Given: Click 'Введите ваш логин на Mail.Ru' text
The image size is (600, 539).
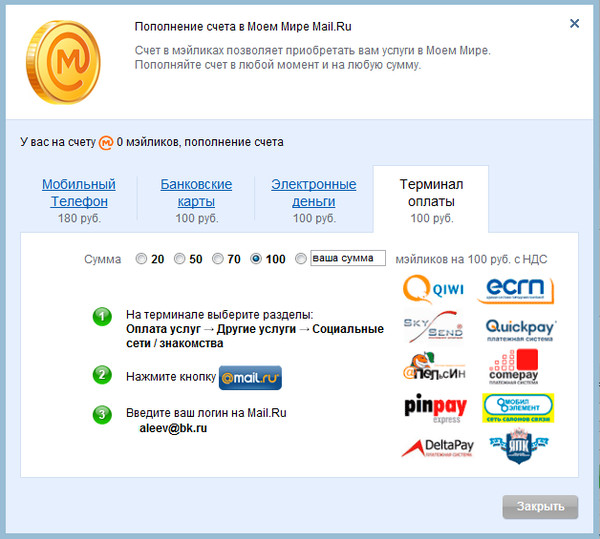Looking at the screenshot, I should click(x=206, y=413).
